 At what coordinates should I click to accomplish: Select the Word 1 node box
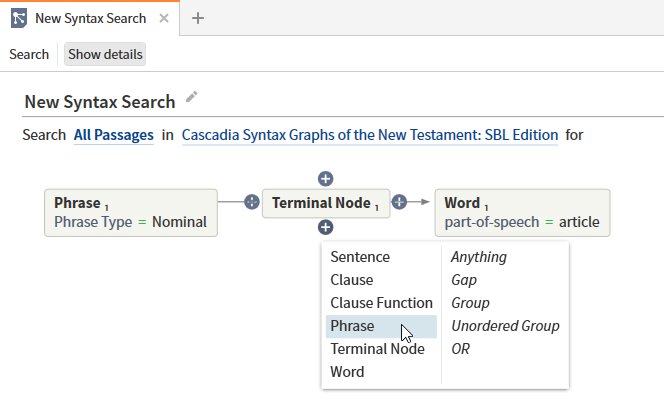pos(522,213)
